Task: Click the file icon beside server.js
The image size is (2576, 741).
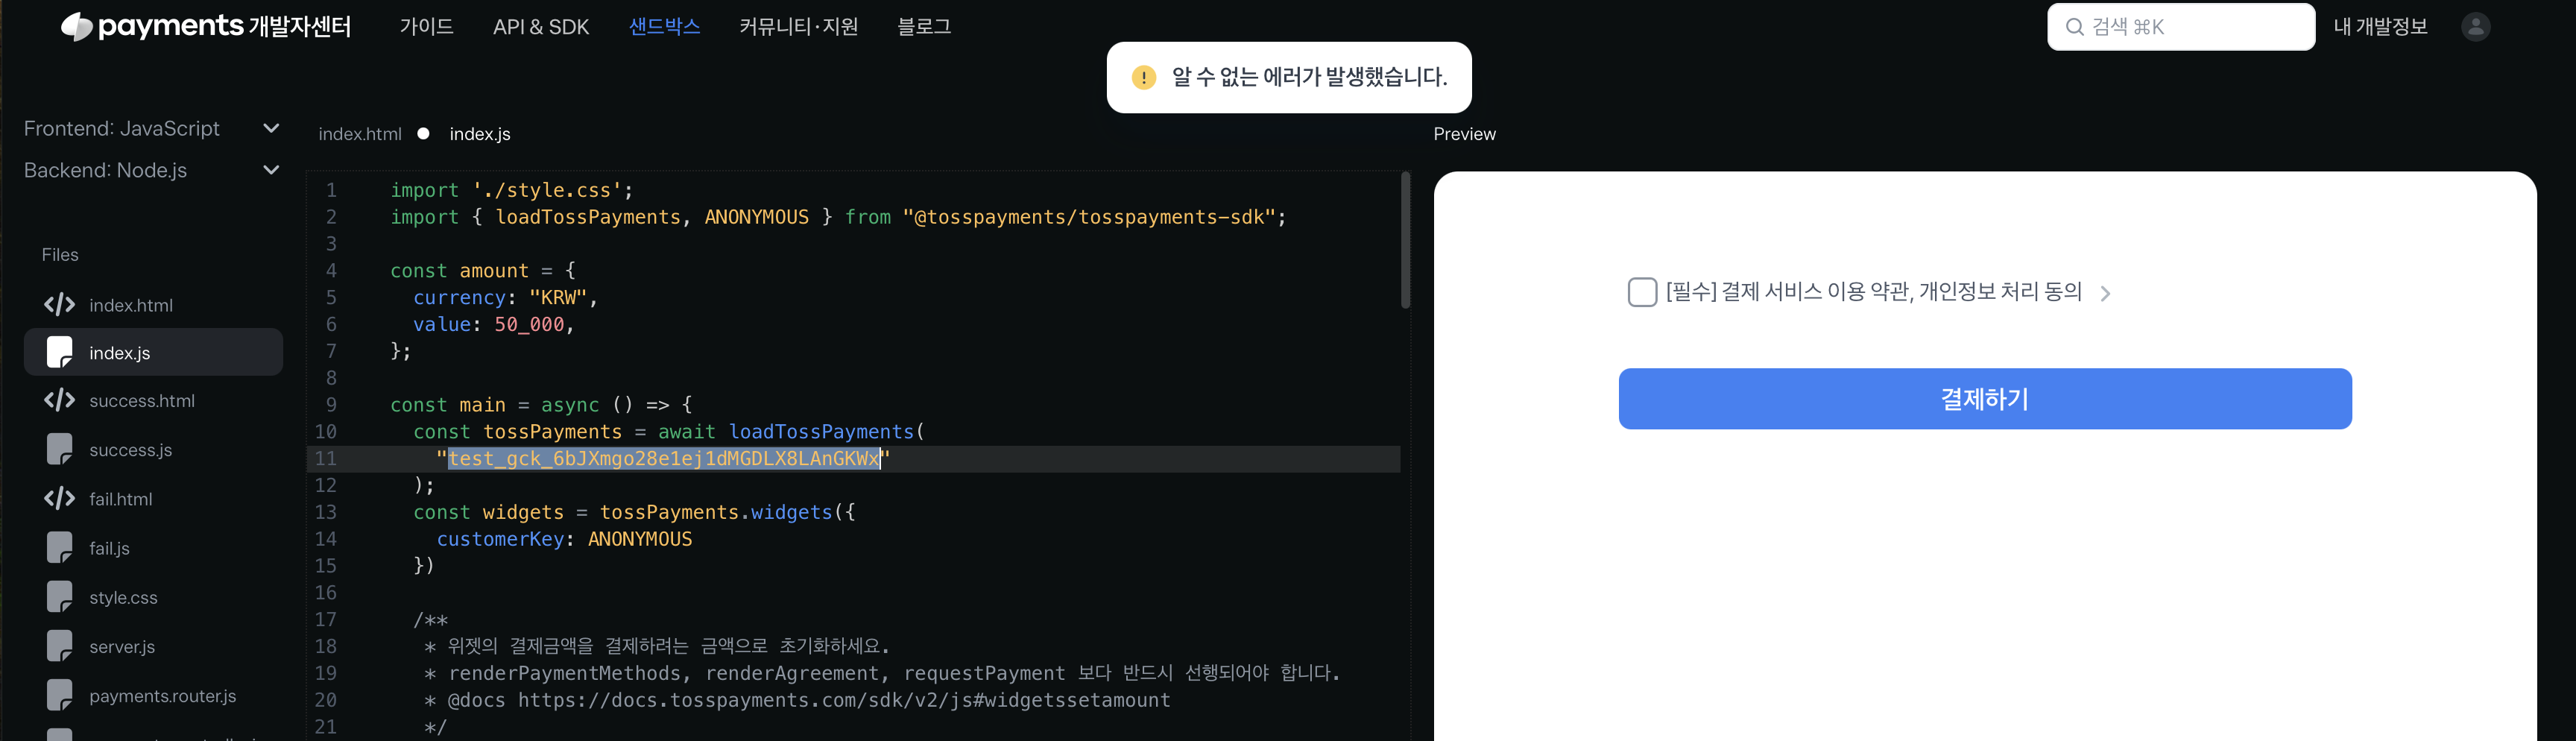Action: pos(60,646)
